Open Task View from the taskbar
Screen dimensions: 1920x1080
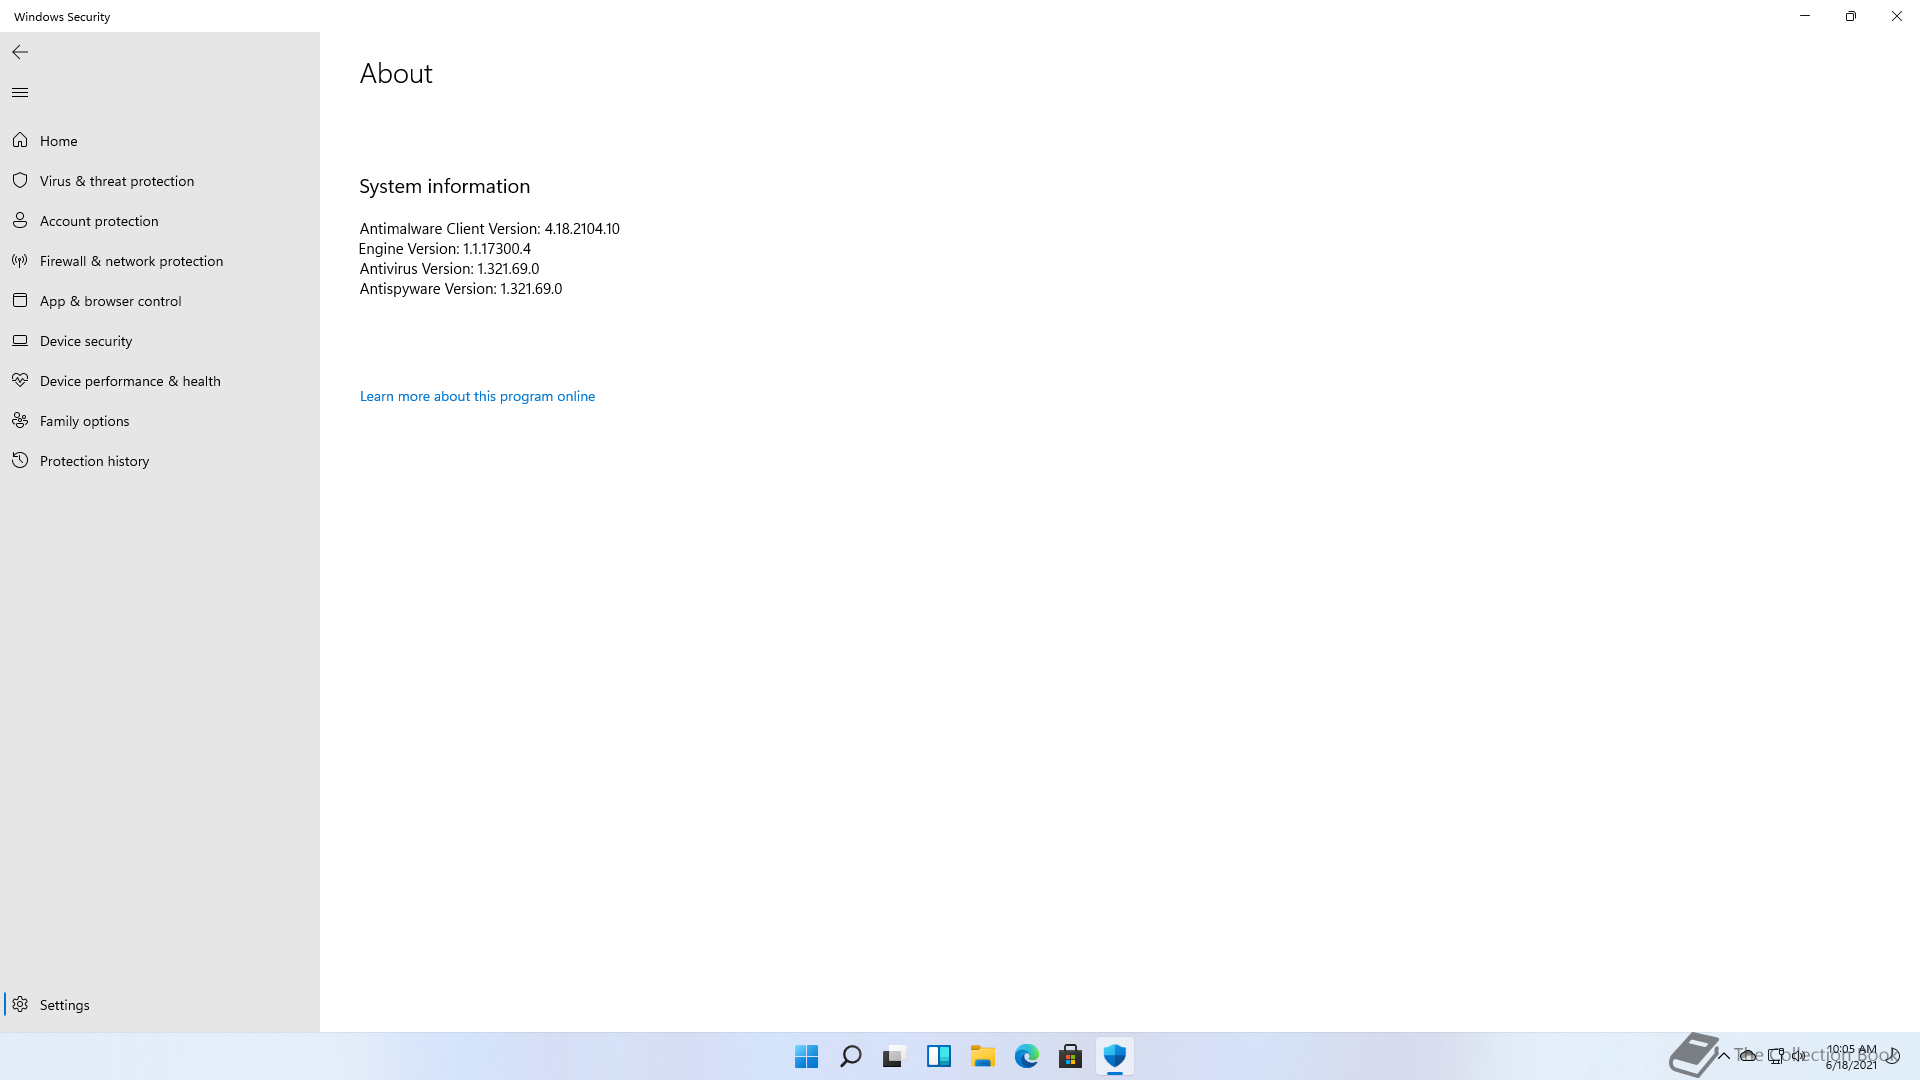(x=895, y=1056)
